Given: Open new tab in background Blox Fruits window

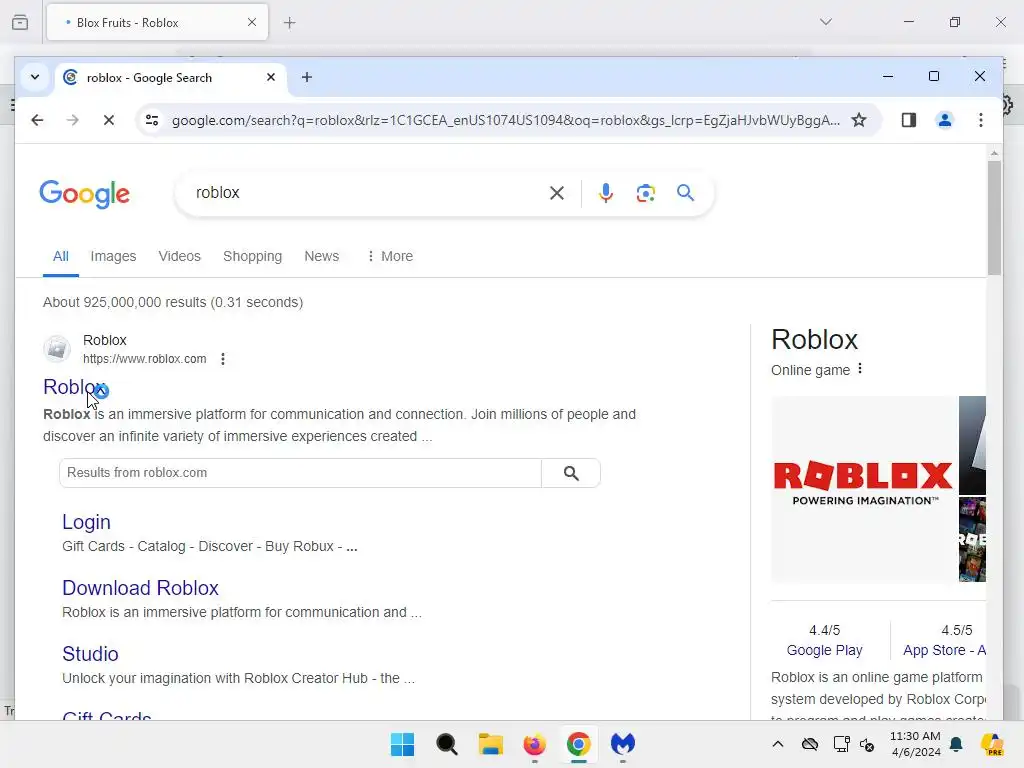Looking at the screenshot, I should tap(289, 23).
